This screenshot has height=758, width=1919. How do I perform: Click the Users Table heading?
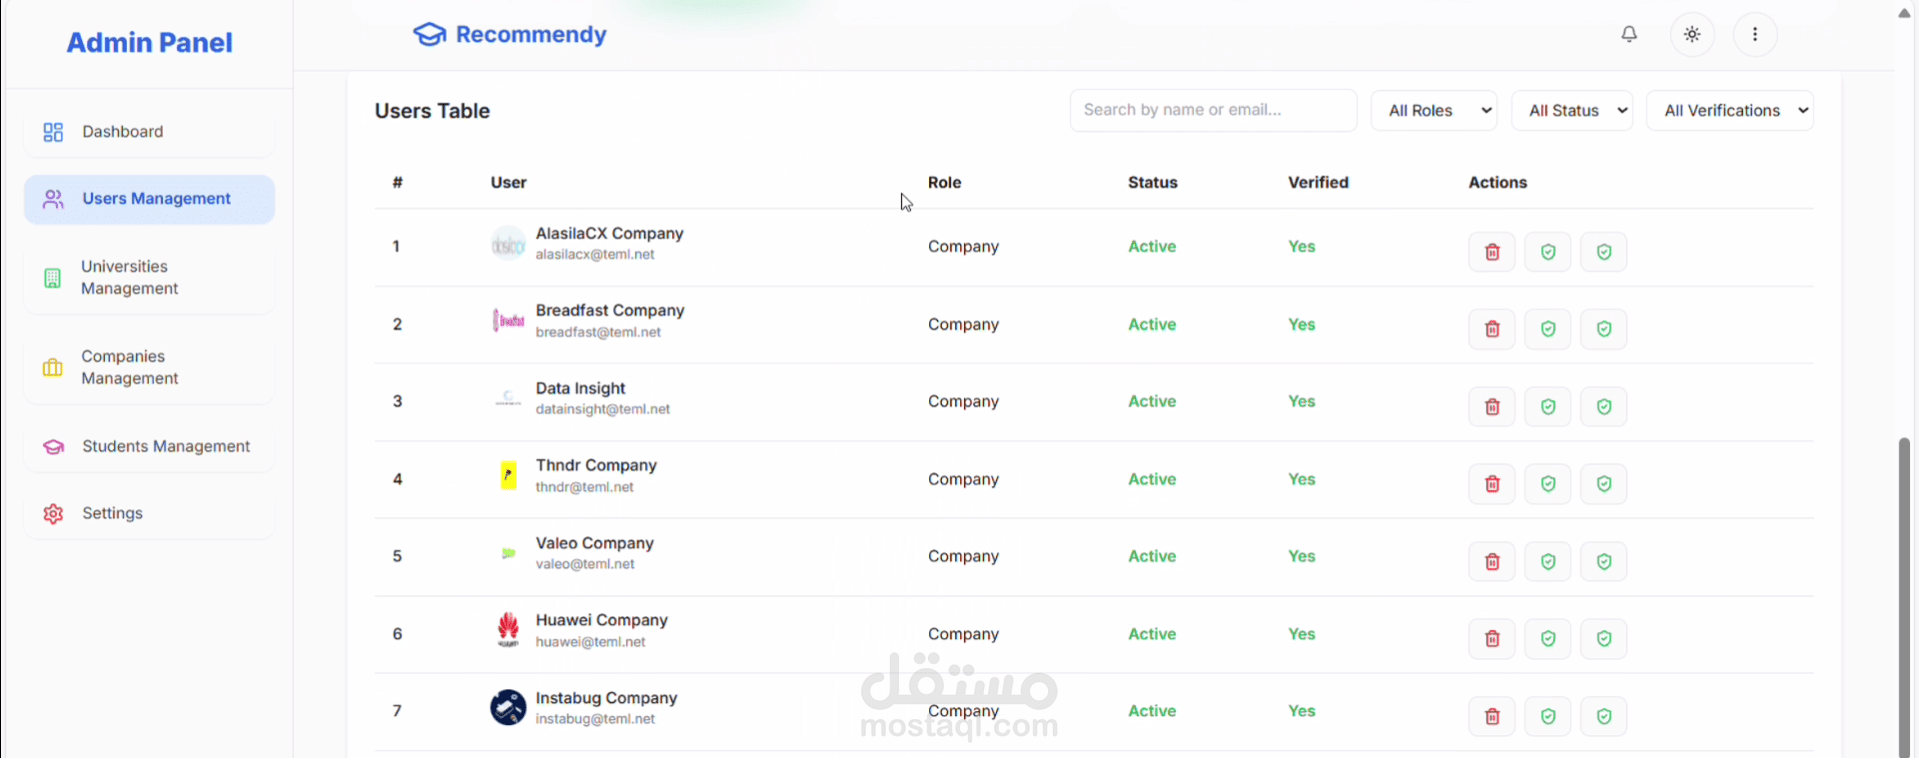pyautogui.click(x=432, y=111)
